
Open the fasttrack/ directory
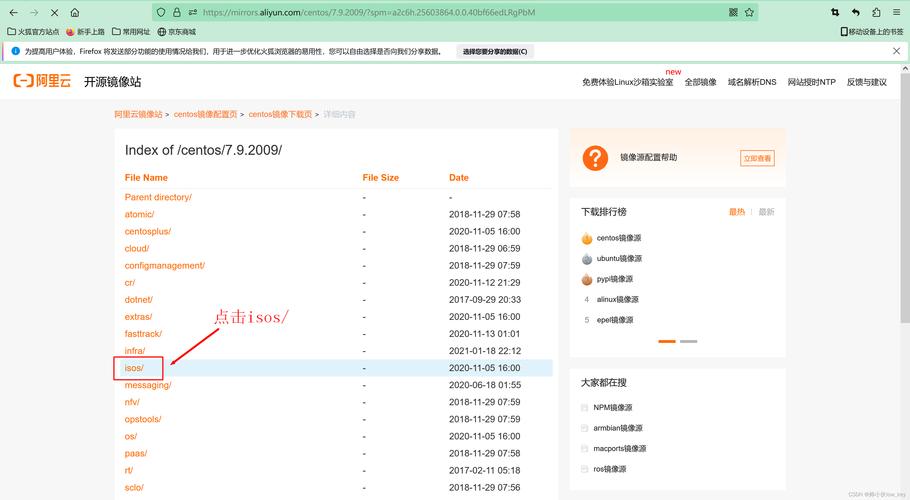point(143,334)
